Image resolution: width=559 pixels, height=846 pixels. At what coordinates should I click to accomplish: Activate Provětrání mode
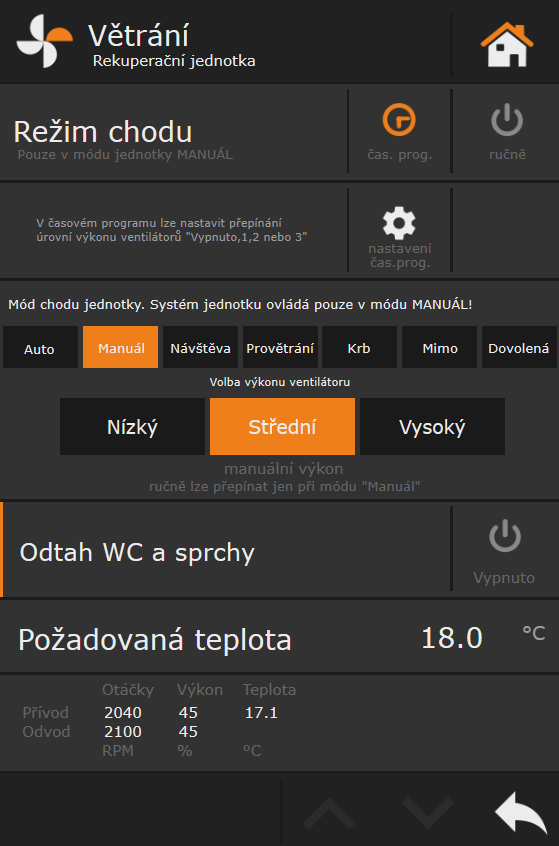click(x=280, y=347)
